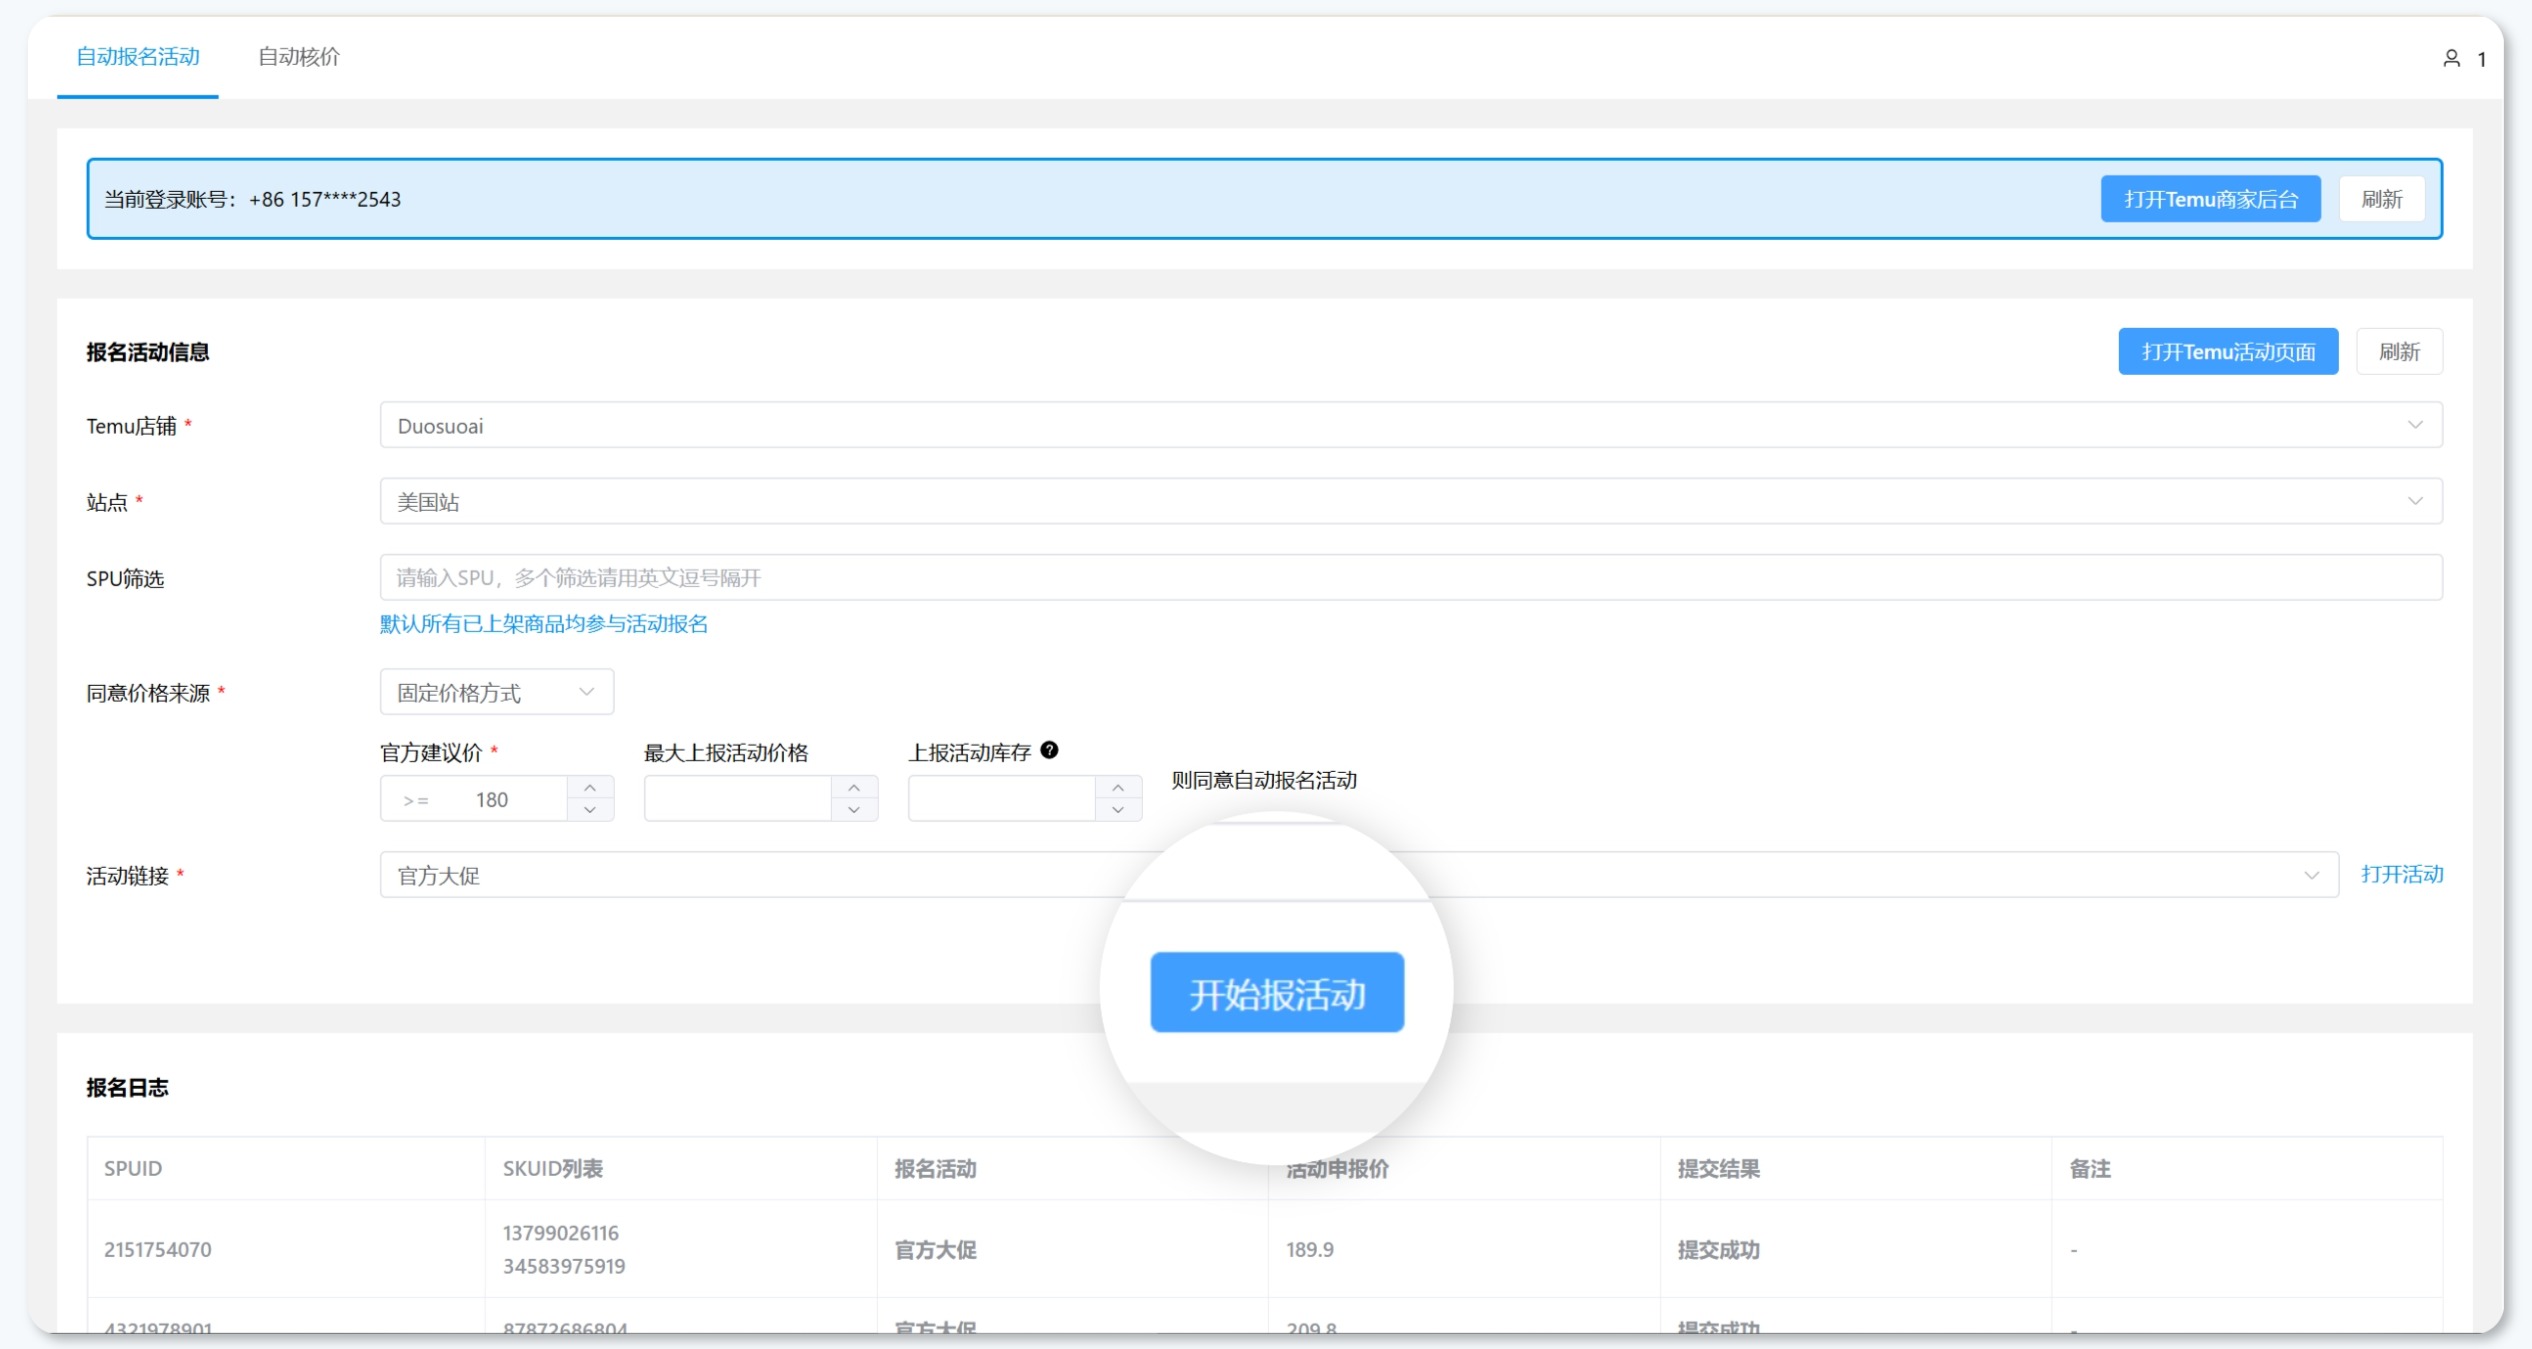Click the 上报活动库存 input field
Image resolution: width=2532 pixels, height=1349 pixels.
[1002, 799]
